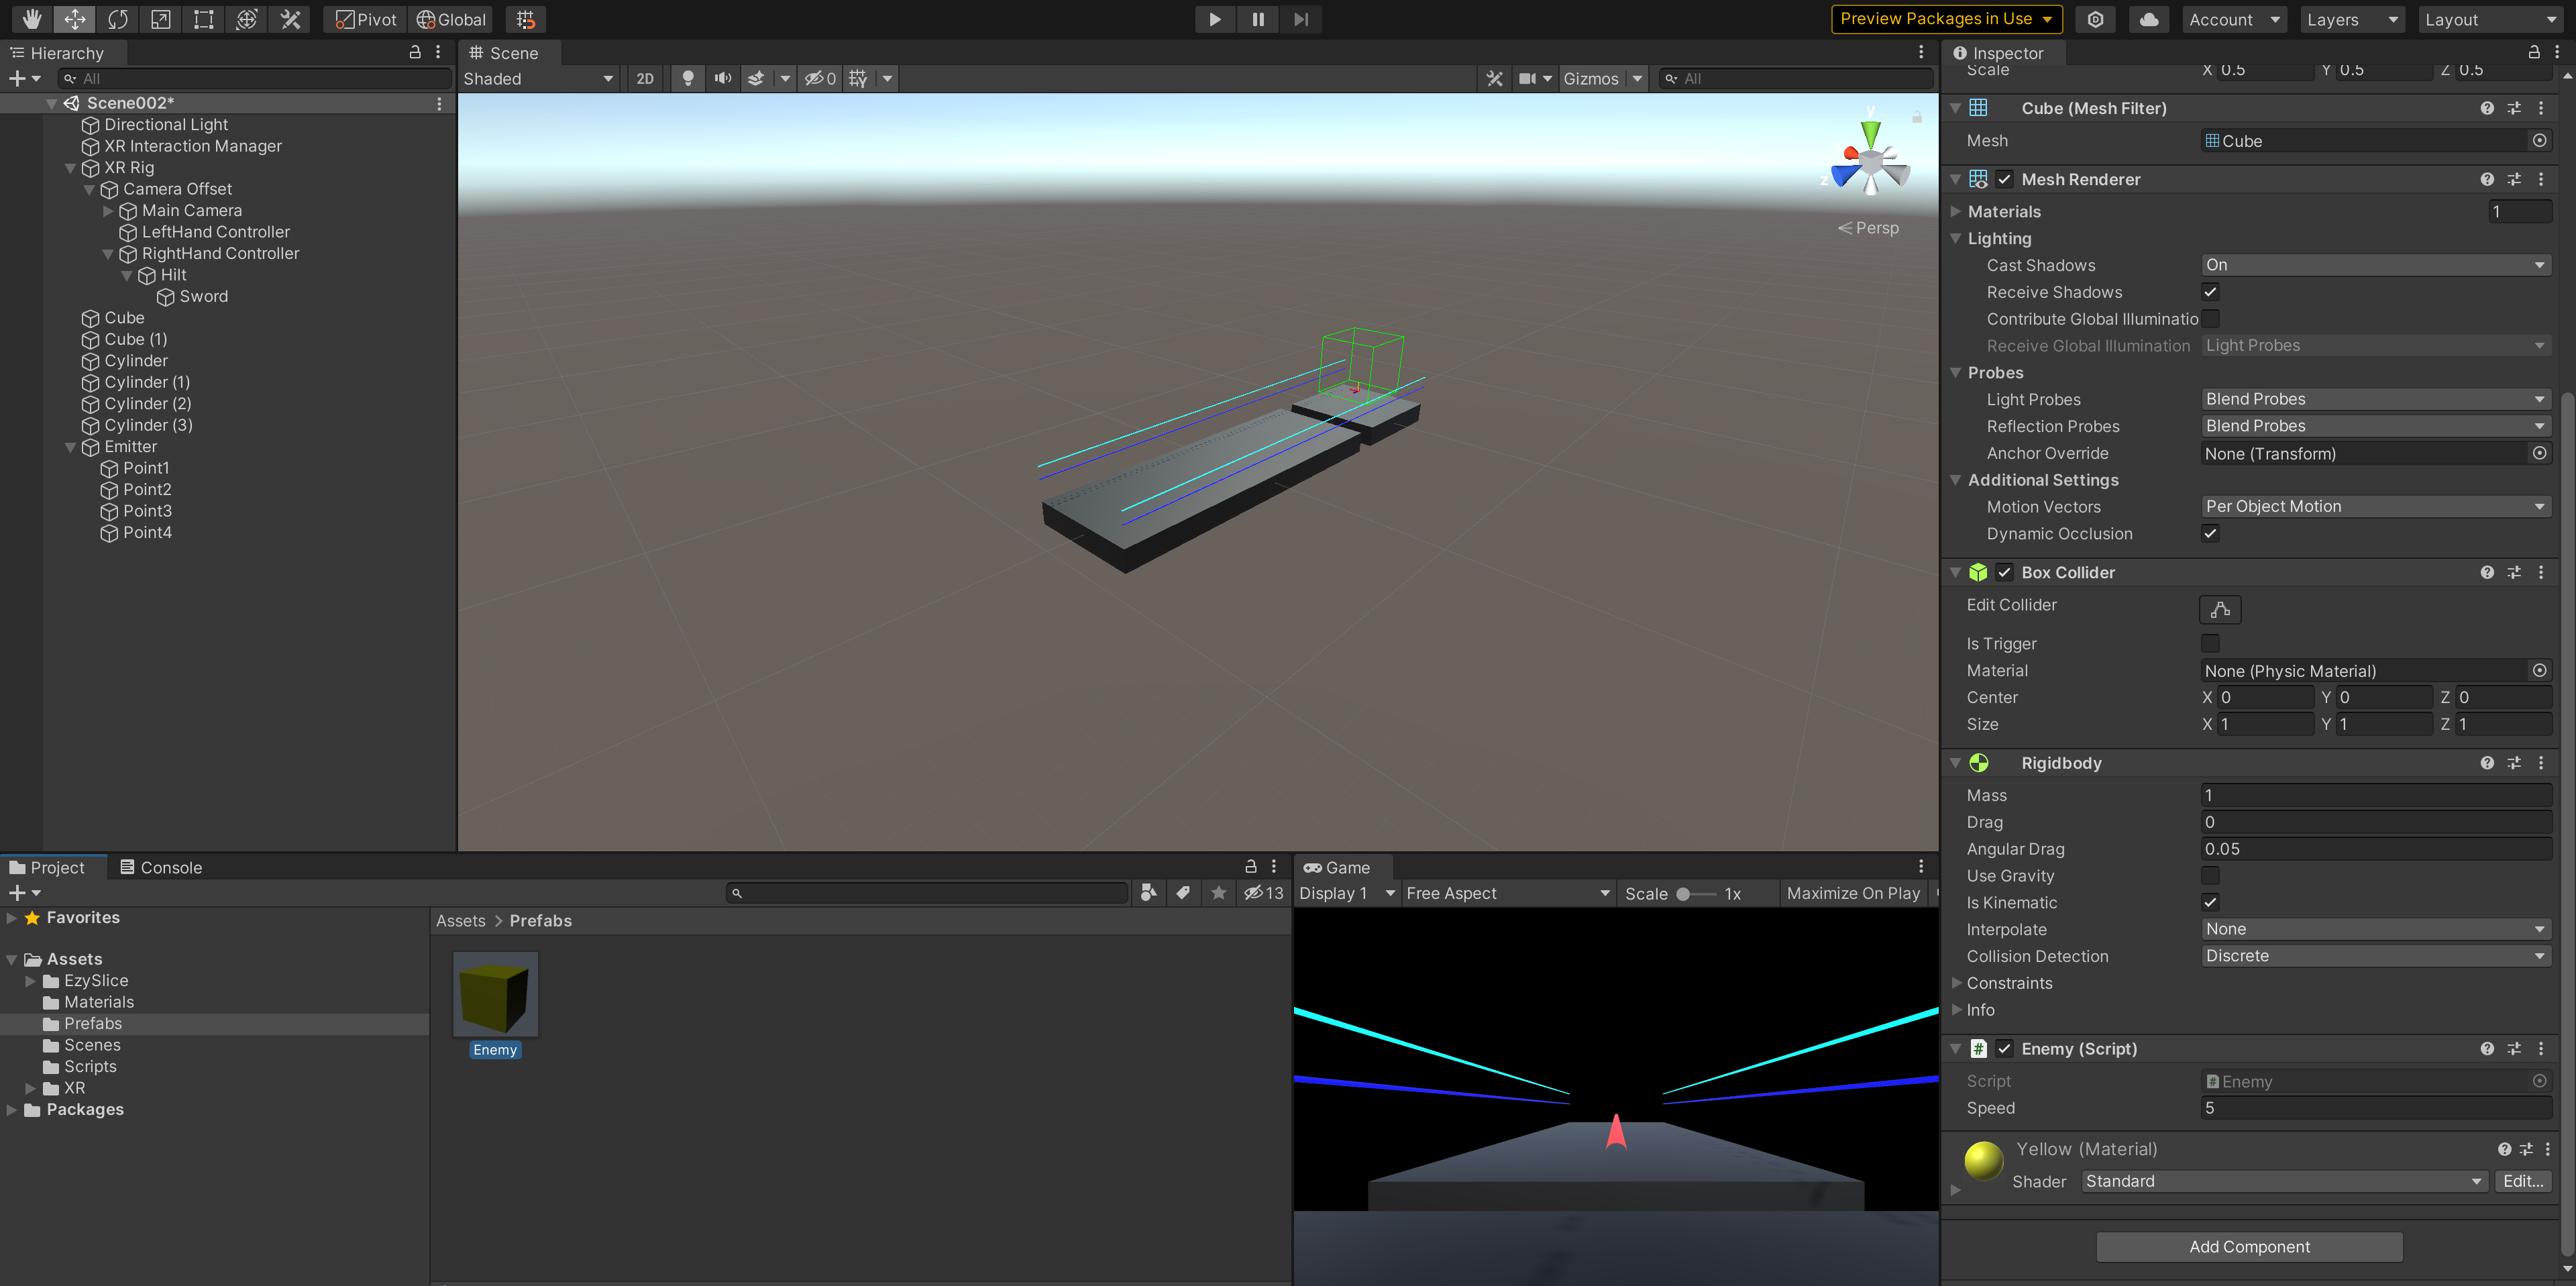Toggle scene lighting lightbulb icon

688,78
